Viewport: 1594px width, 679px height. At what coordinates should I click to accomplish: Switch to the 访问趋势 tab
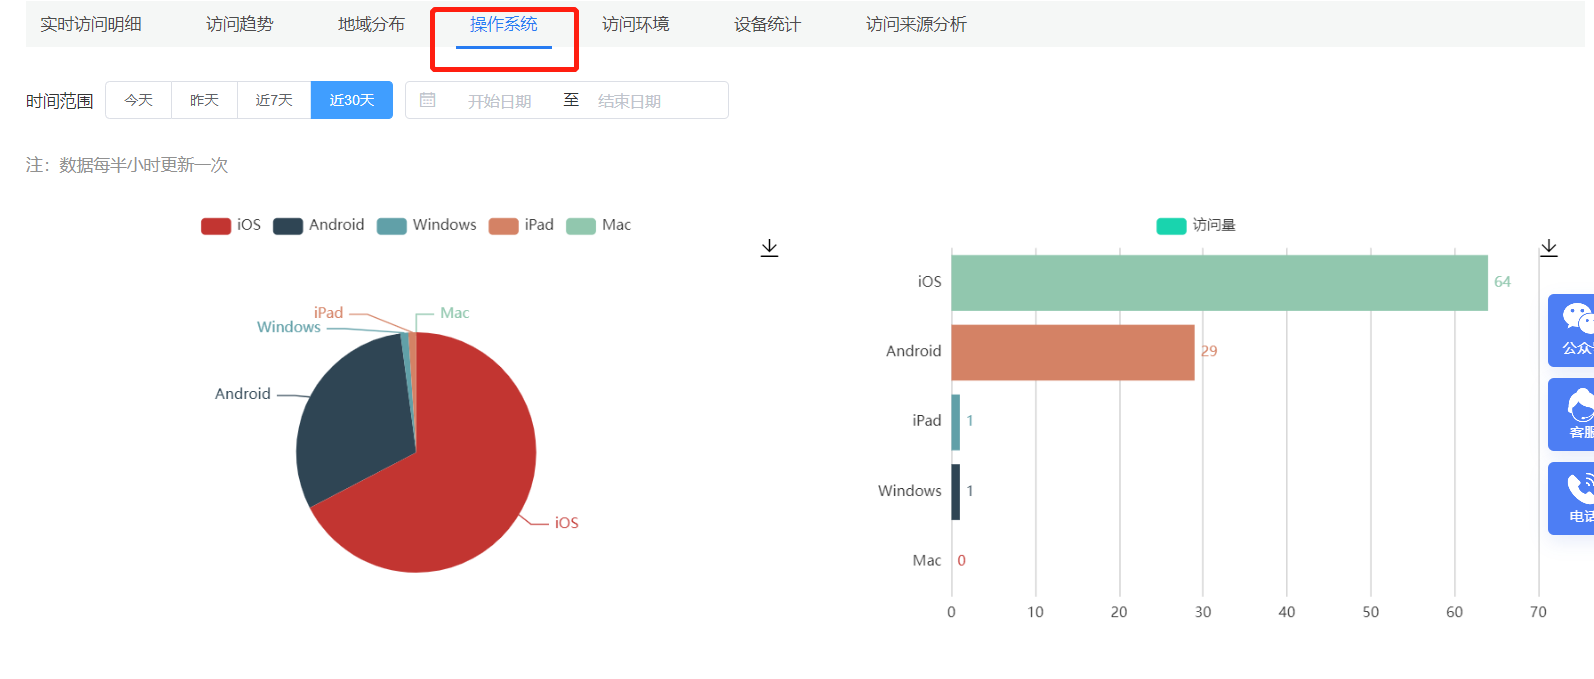coord(239,24)
